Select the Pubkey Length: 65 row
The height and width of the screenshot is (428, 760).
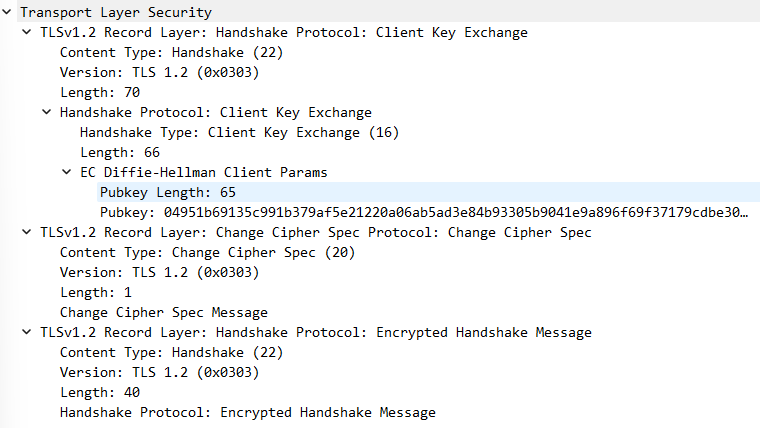coord(167,193)
